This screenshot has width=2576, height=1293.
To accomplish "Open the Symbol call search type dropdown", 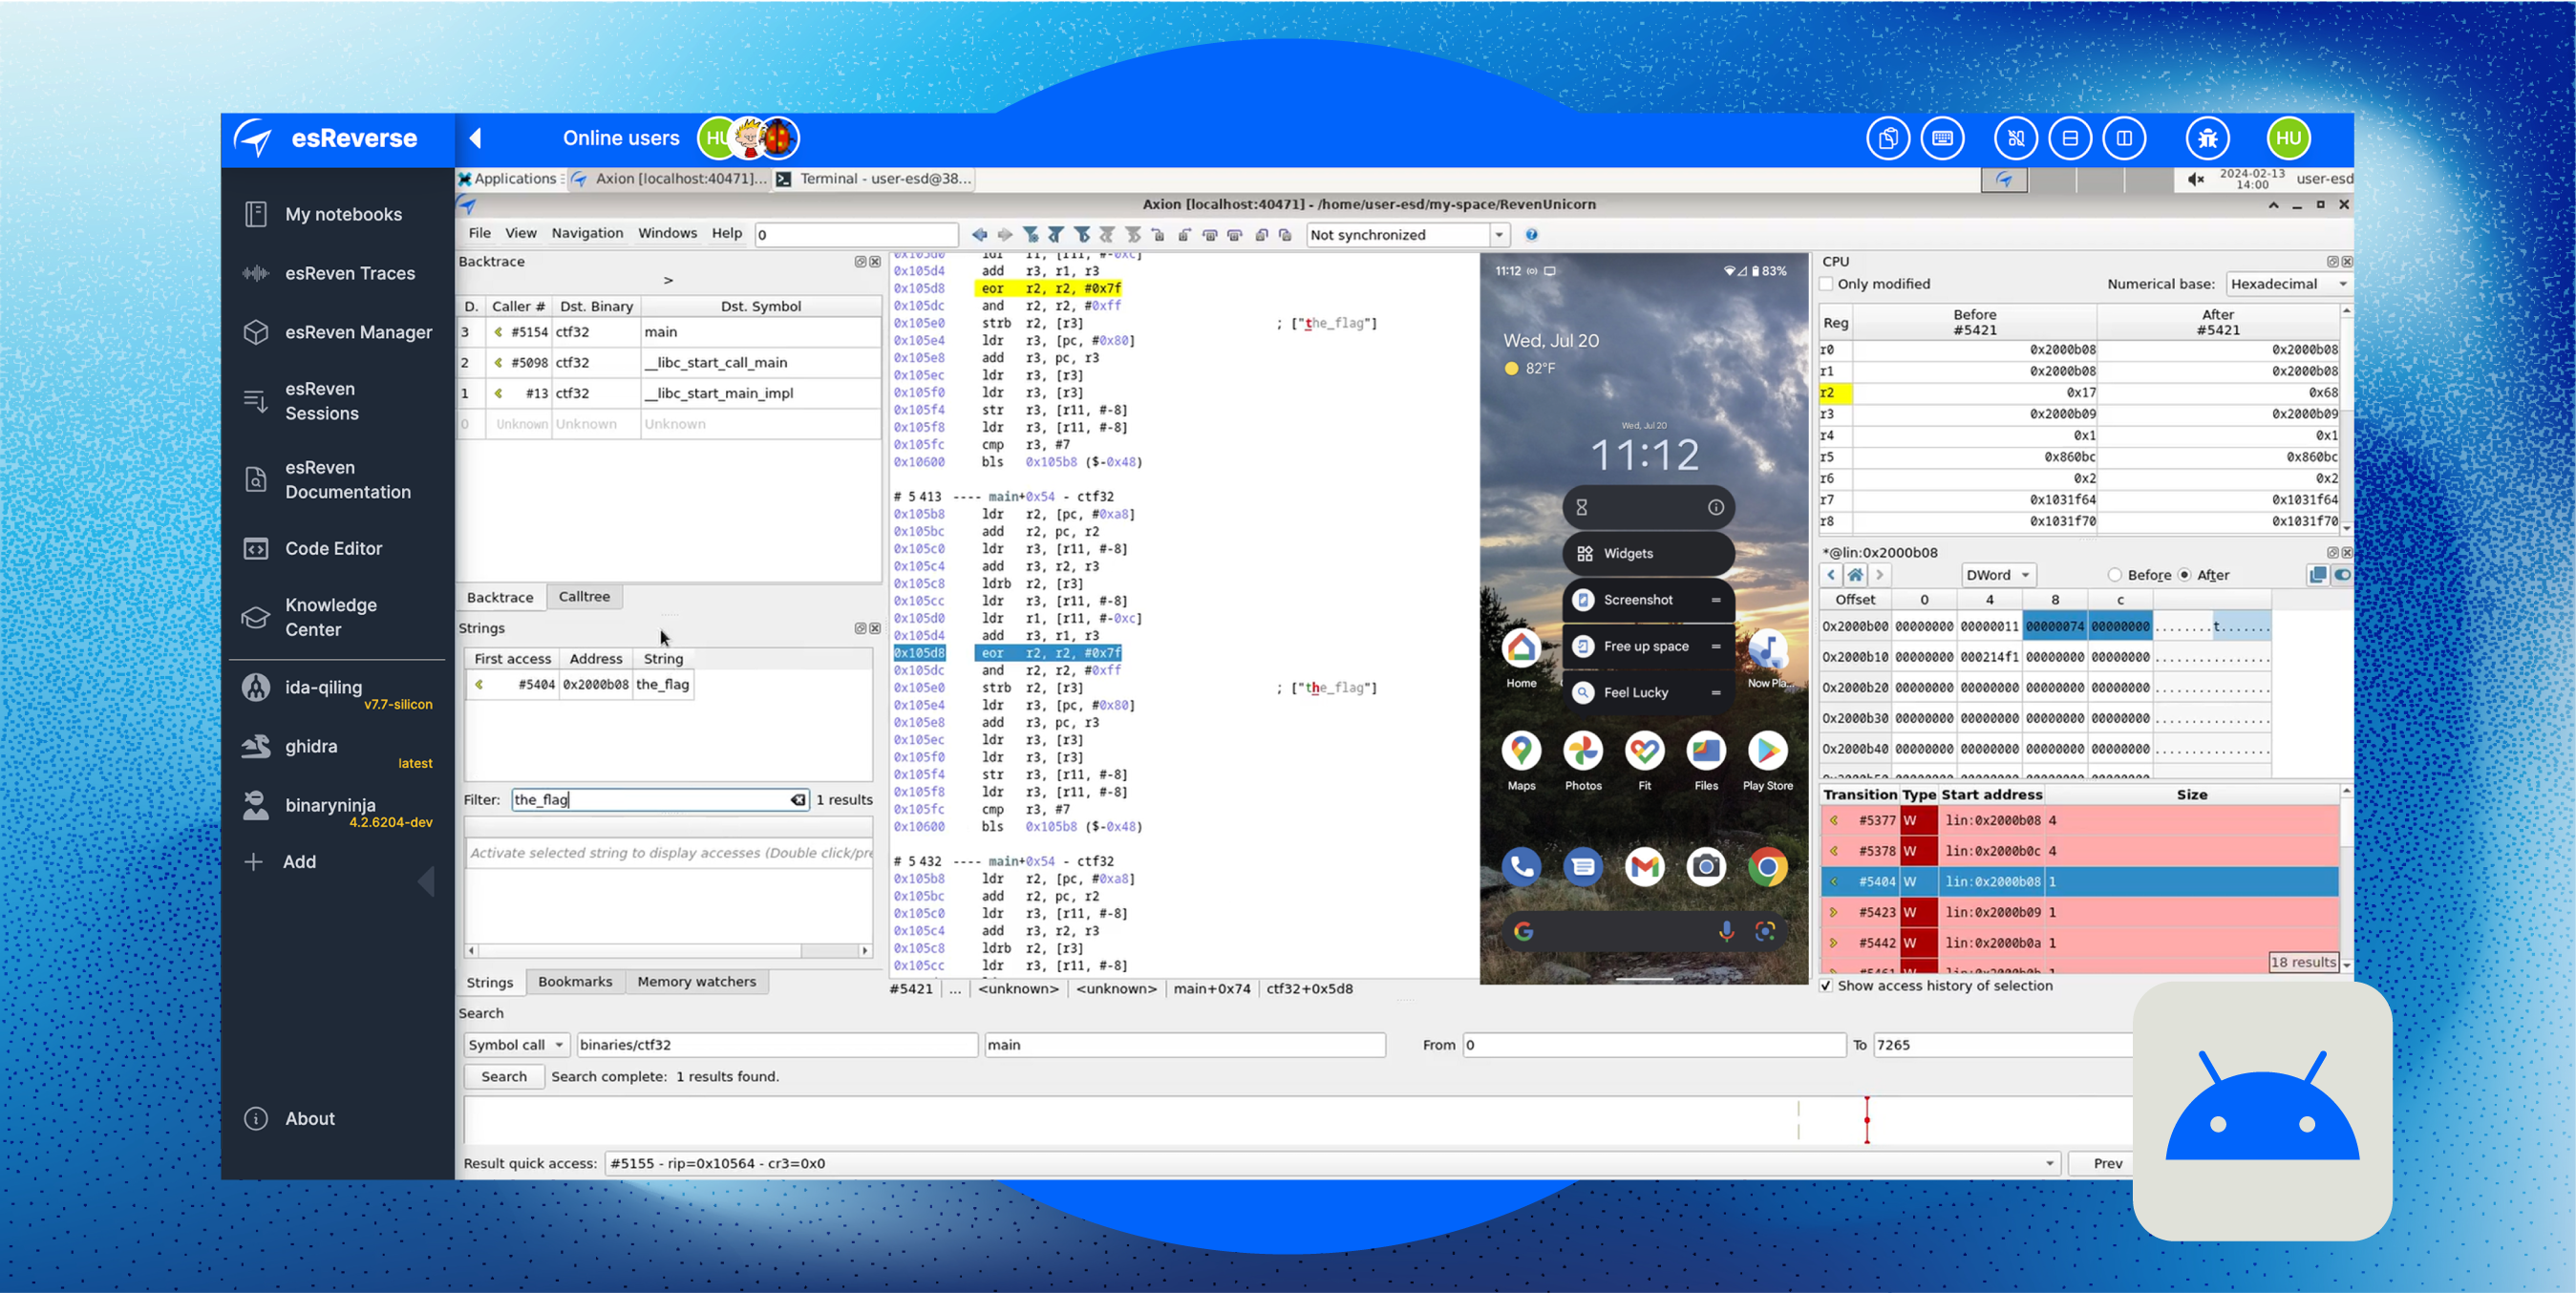I will (x=516, y=1045).
